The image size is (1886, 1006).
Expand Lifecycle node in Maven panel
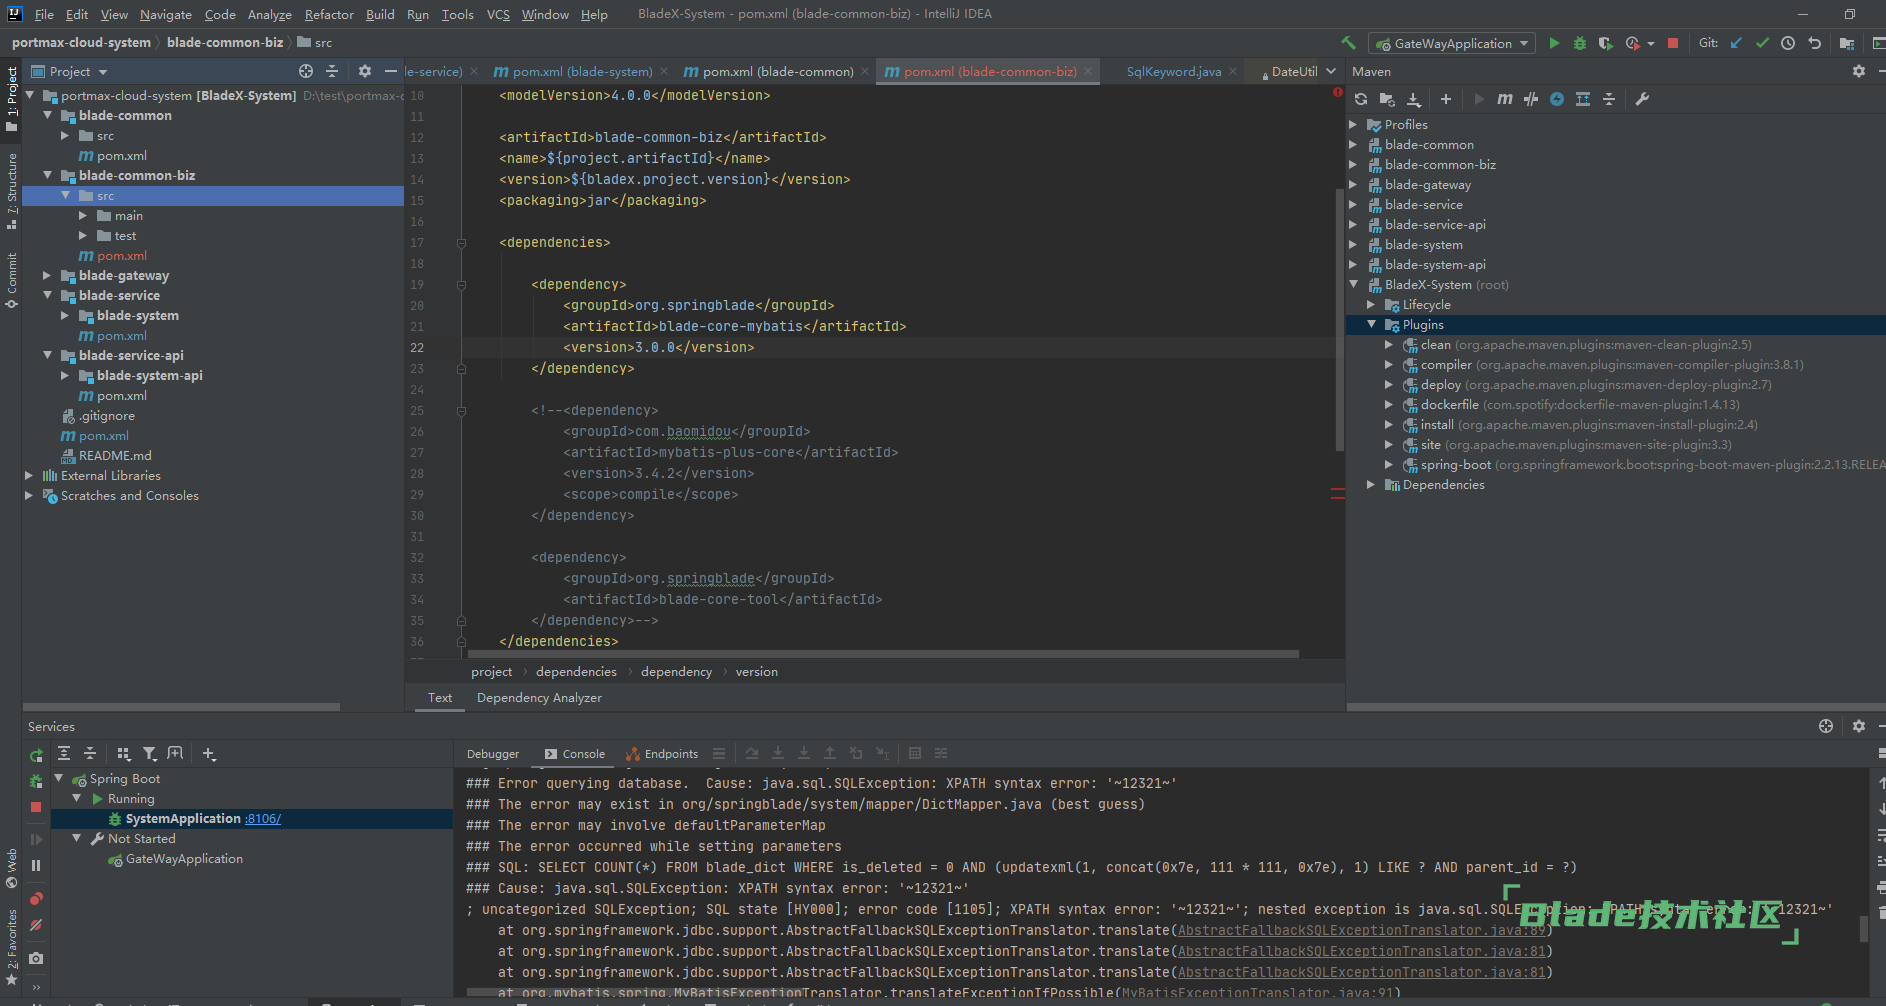click(1371, 304)
